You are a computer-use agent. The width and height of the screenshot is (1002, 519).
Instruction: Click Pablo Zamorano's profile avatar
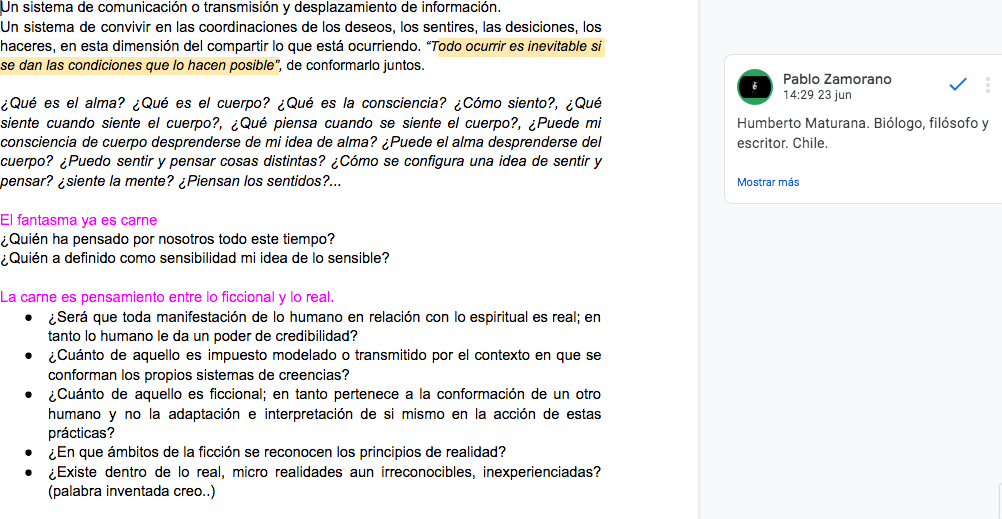point(754,87)
